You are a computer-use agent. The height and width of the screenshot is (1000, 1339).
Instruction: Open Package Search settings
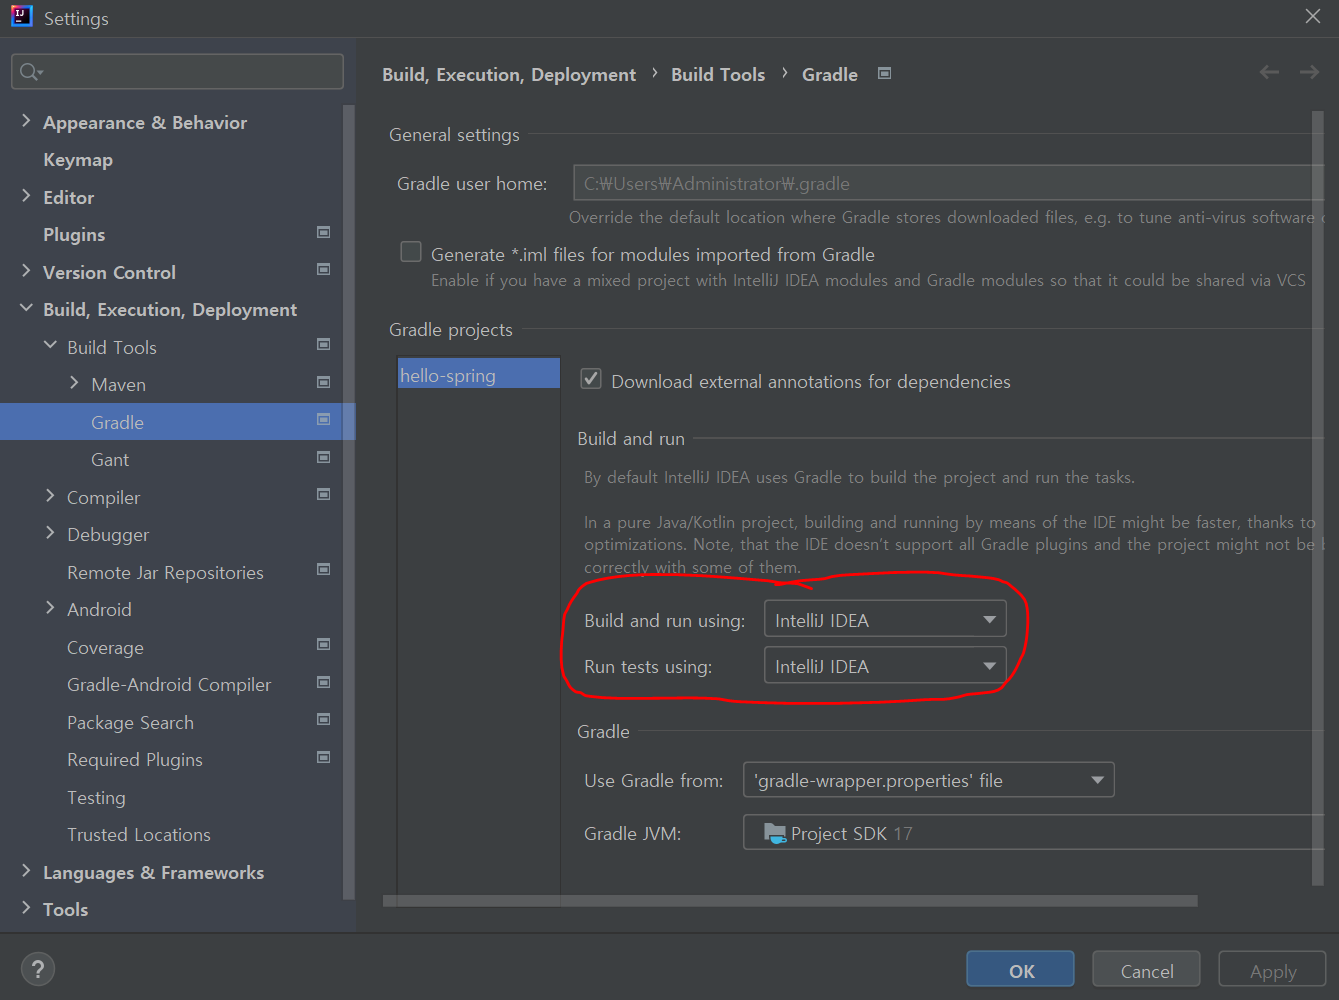click(130, 722)
